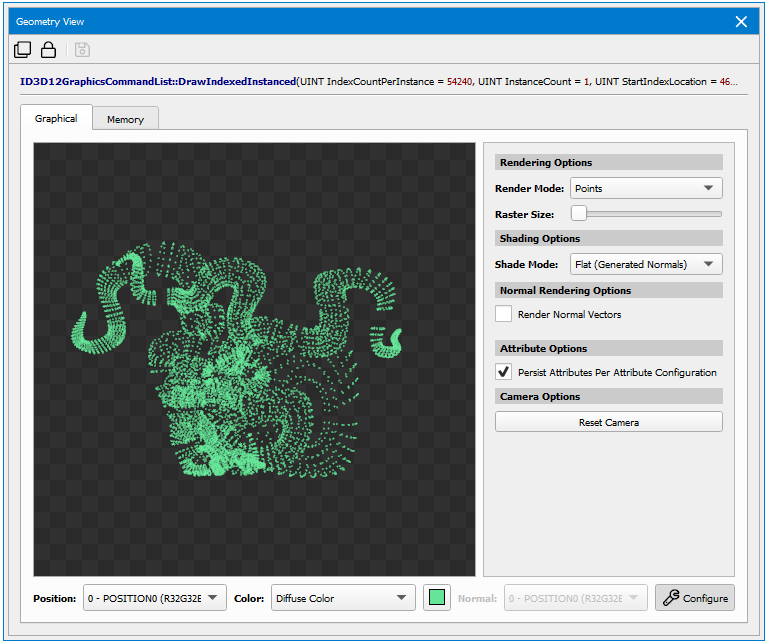
Task: Click the wrench icon on Configure button
Action: click(x=670, y=598)
